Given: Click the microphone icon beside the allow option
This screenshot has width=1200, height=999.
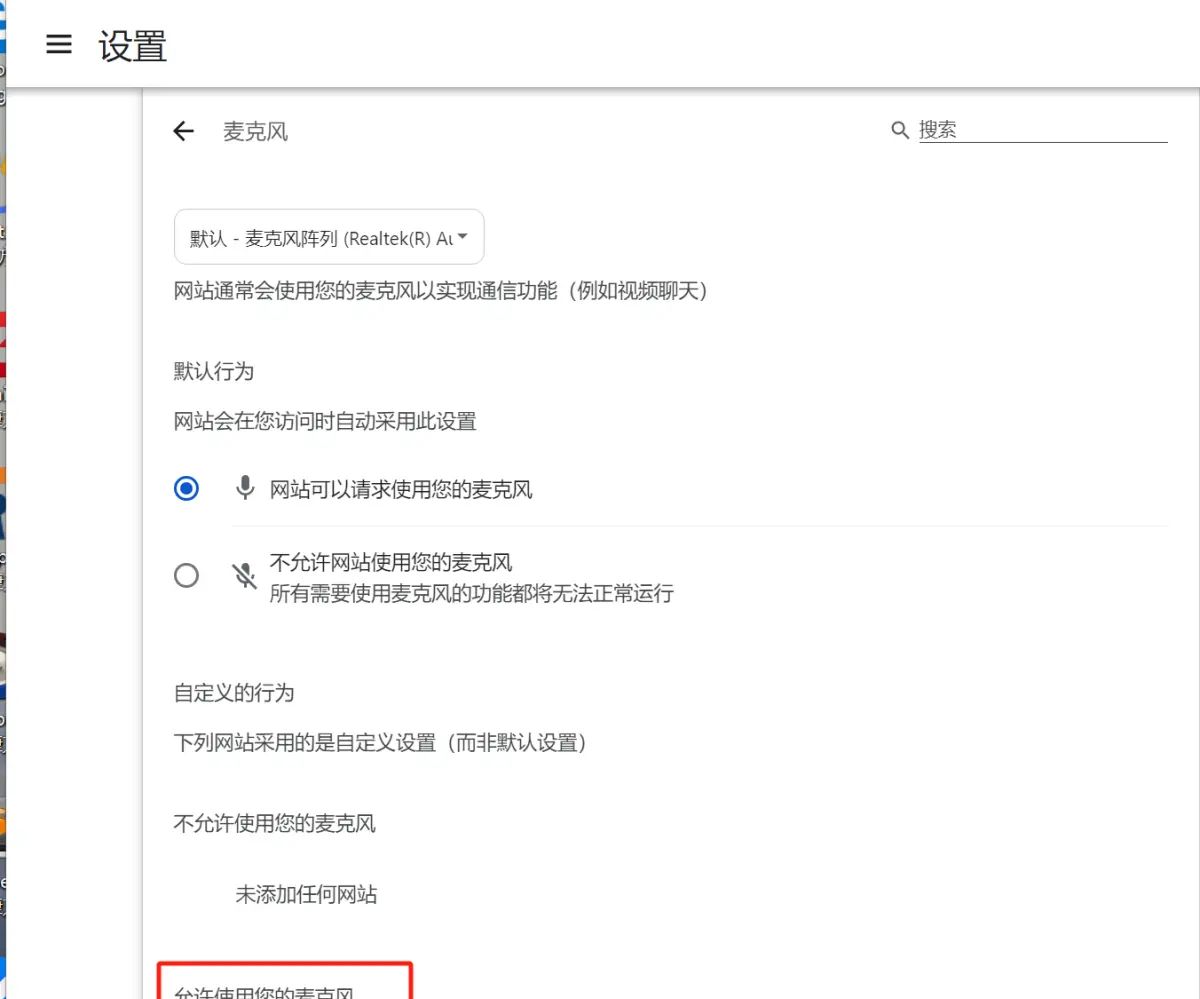Looking at the screenshot, I should point(245,489).
